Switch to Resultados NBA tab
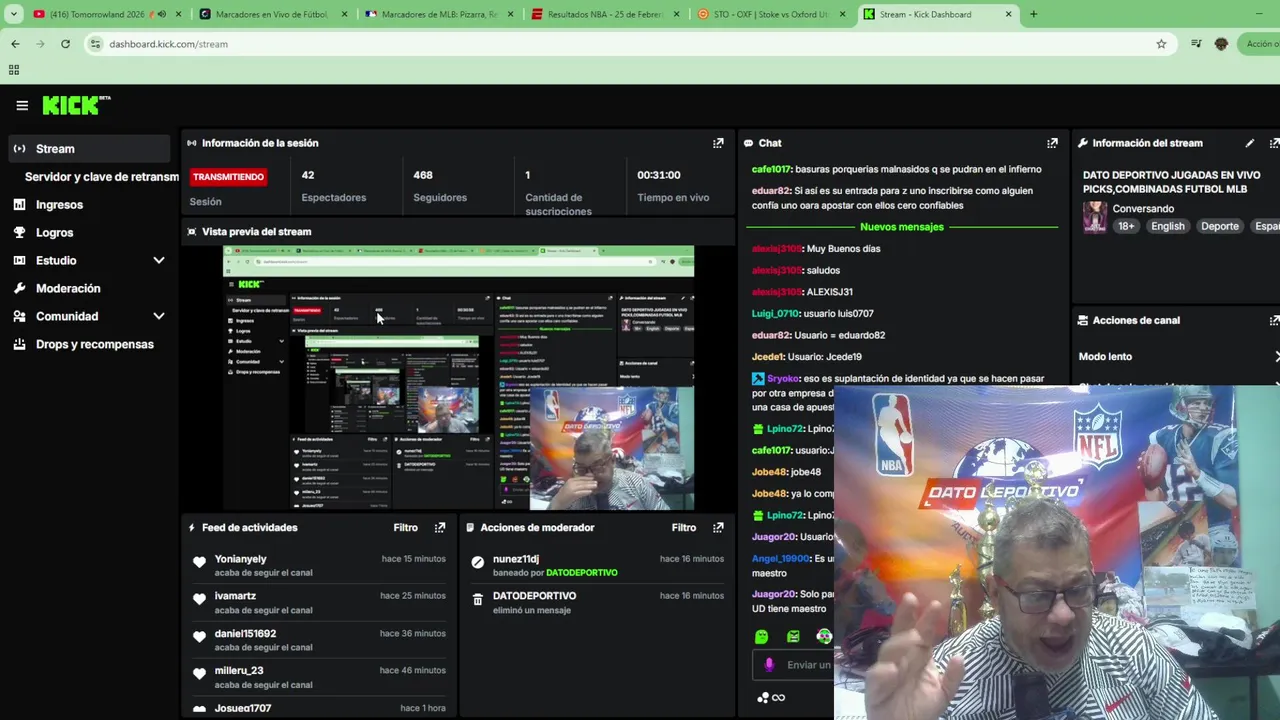The image size is (1280, 720). tap(605, 14)
